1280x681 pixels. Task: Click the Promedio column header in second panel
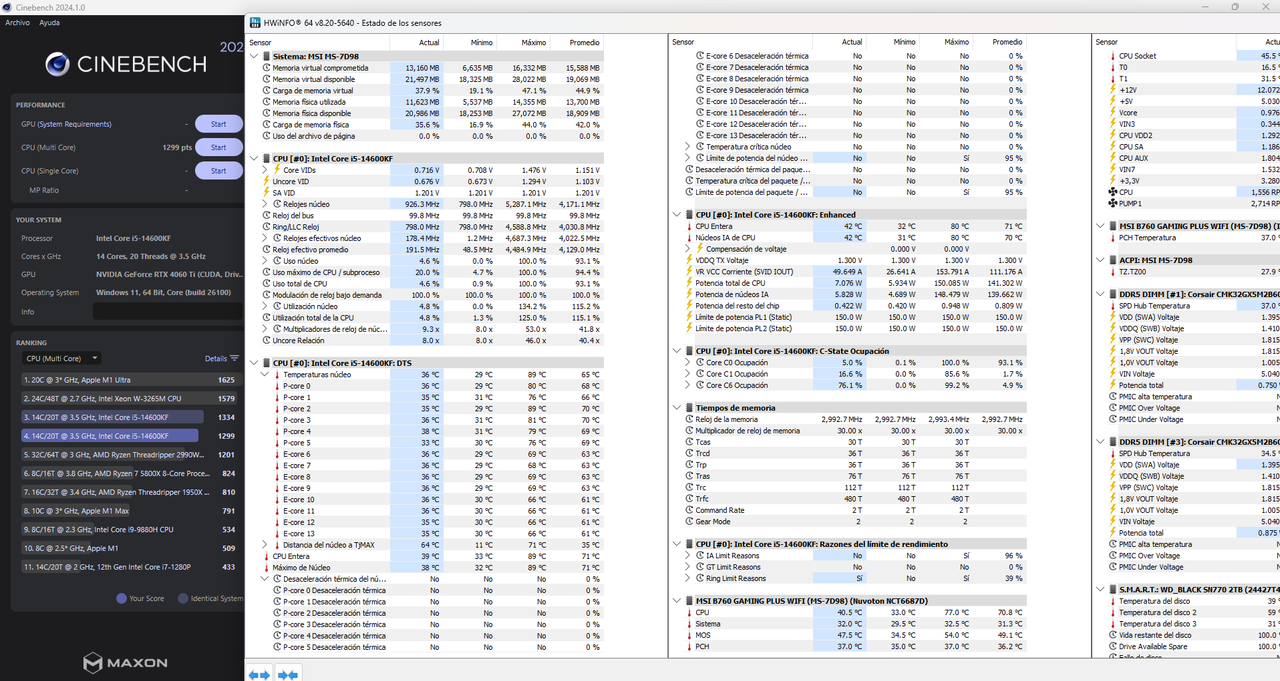tap(1007, 43)
